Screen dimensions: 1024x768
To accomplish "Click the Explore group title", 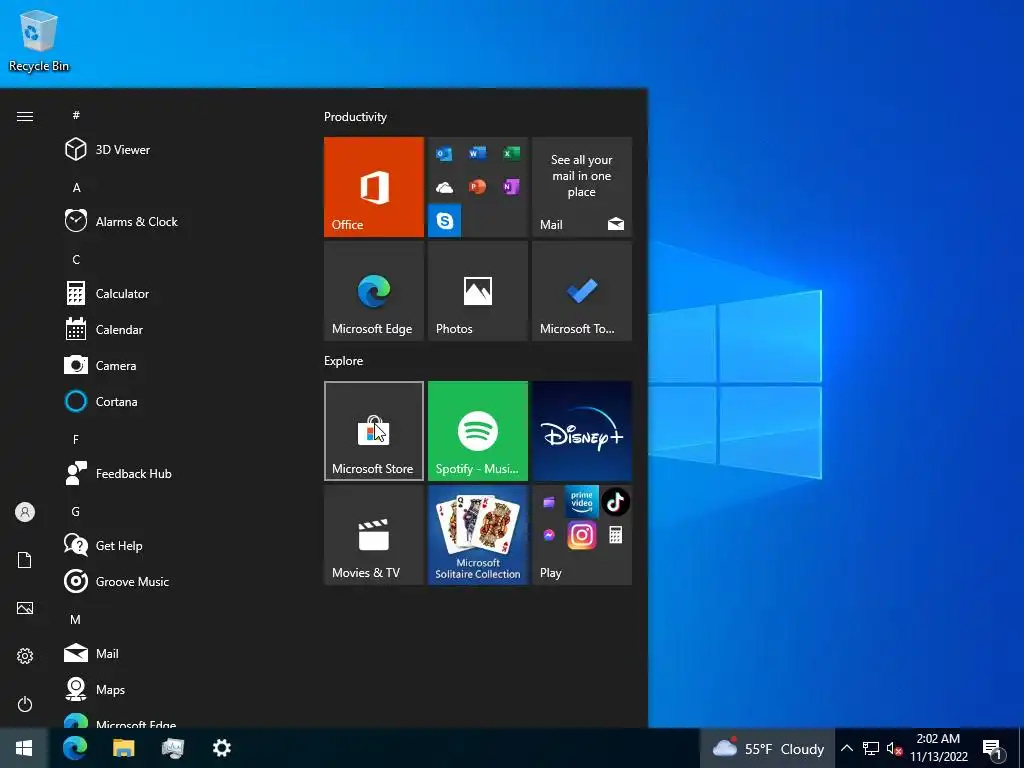I will (x=344, y=360).
